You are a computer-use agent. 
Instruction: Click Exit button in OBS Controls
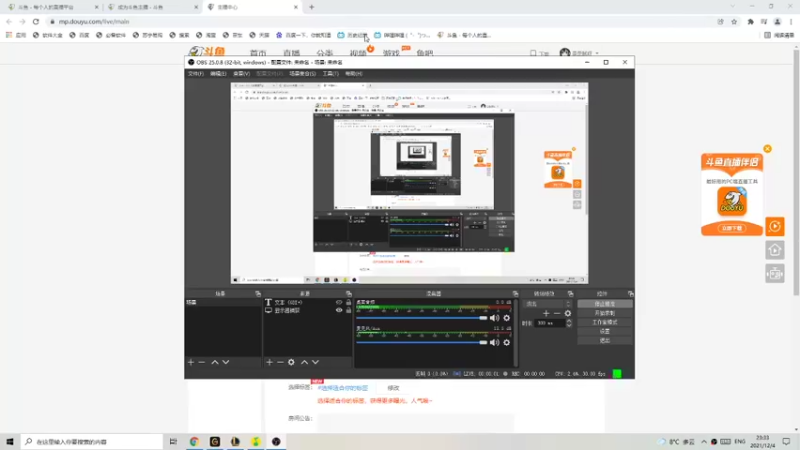coord(605,340)
